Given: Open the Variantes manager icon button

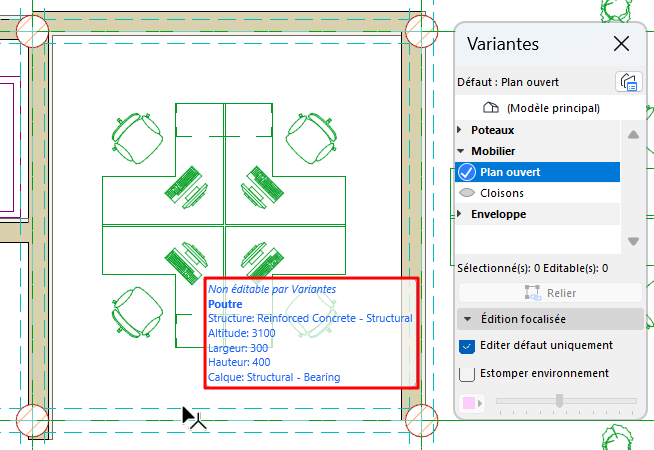Looking at the screenshot, I should 629,82.
